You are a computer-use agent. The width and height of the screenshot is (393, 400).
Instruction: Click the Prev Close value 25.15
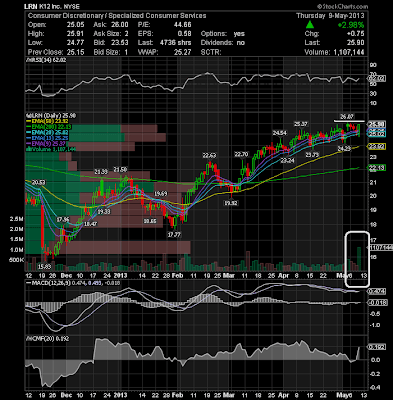pyautogui.click(x=75, y=52)
